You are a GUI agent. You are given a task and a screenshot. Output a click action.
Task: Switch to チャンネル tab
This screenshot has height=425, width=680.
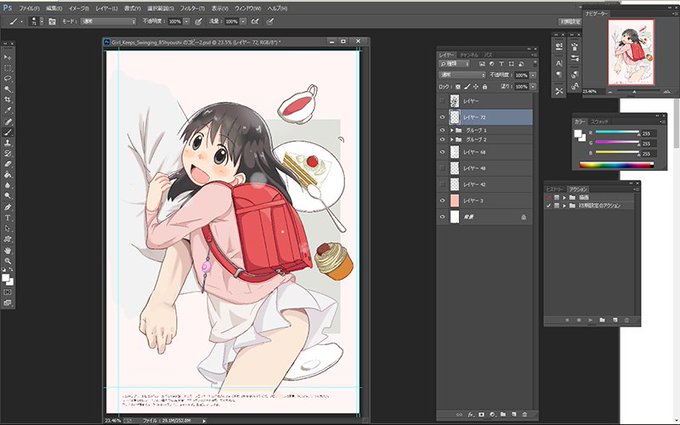[x=469, y=55]
